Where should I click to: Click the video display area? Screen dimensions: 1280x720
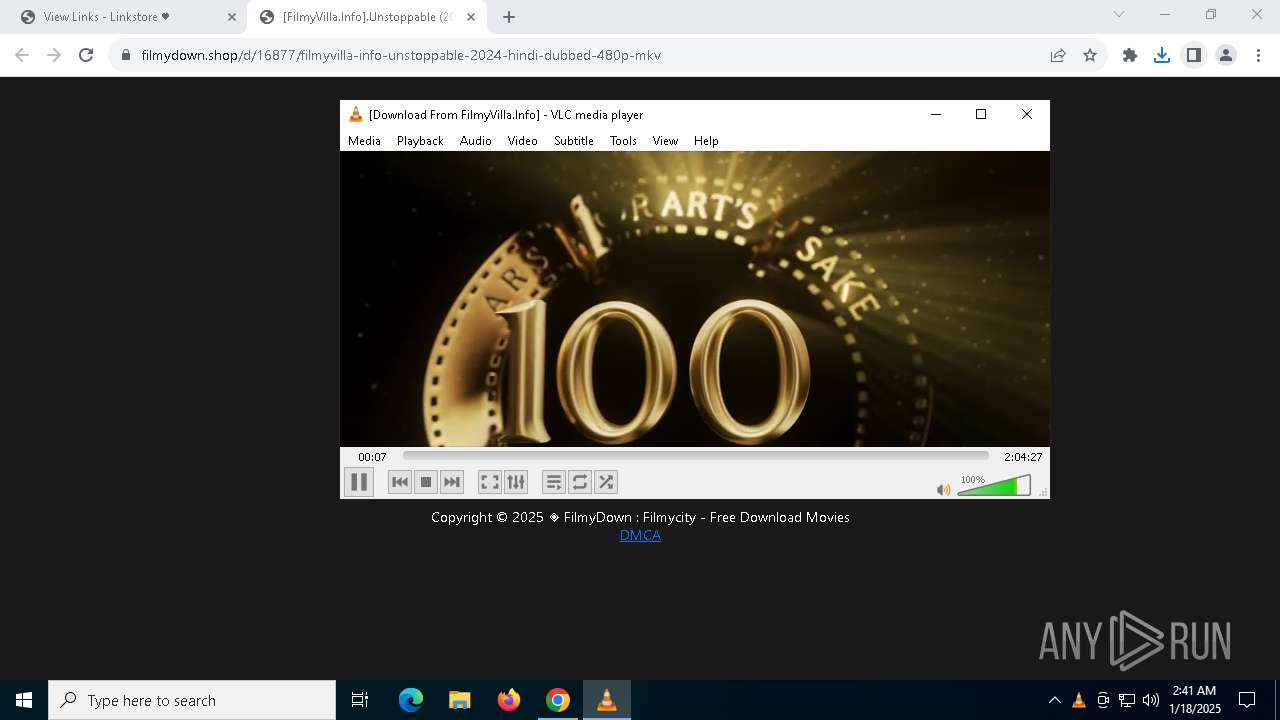(x=695, y=299)
